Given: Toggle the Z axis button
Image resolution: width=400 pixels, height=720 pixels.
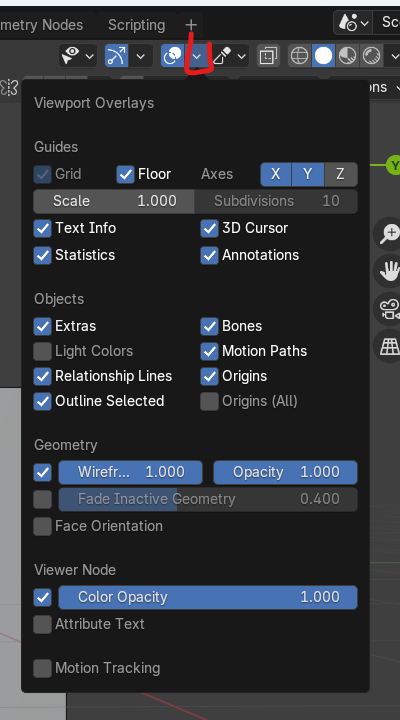Looking at the screenshot, I should click(x=340, y=174).
